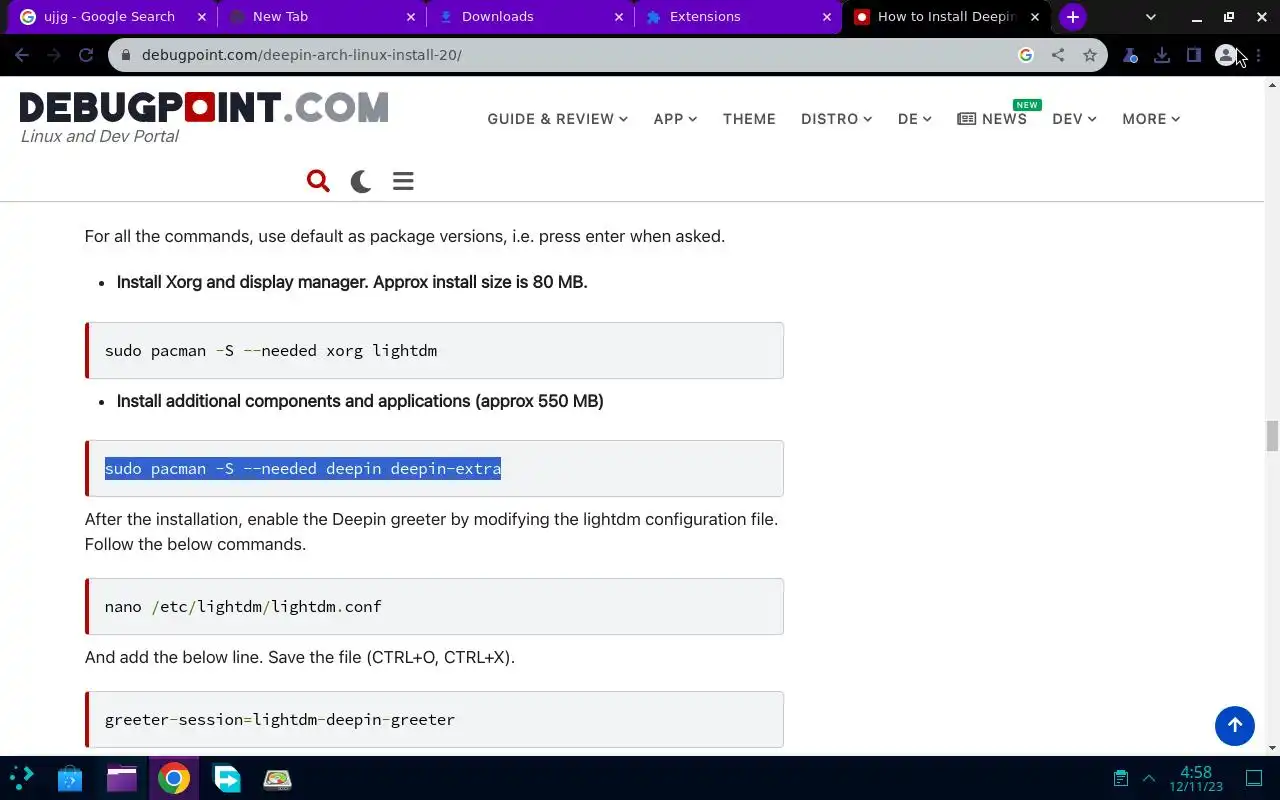
Task: Close the New Tab tab
Action: click(x=411, y=17)
